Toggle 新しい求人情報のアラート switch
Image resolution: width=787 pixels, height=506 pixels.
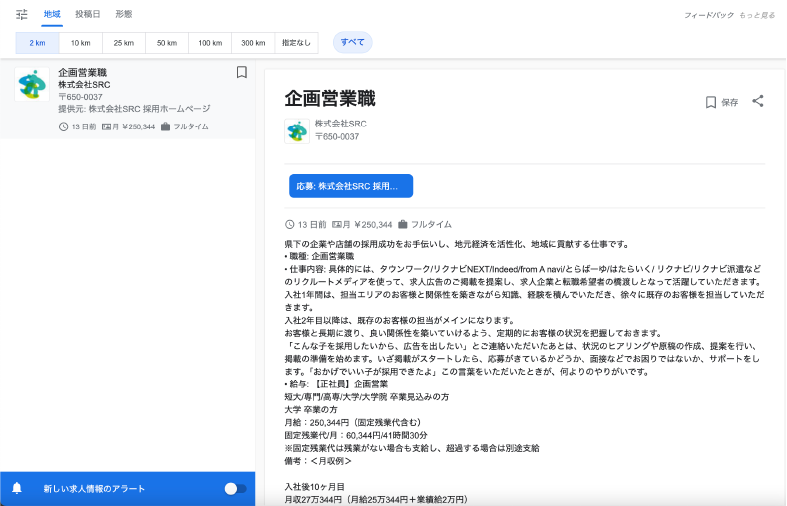pyautogui.click(x=235, y=488)
